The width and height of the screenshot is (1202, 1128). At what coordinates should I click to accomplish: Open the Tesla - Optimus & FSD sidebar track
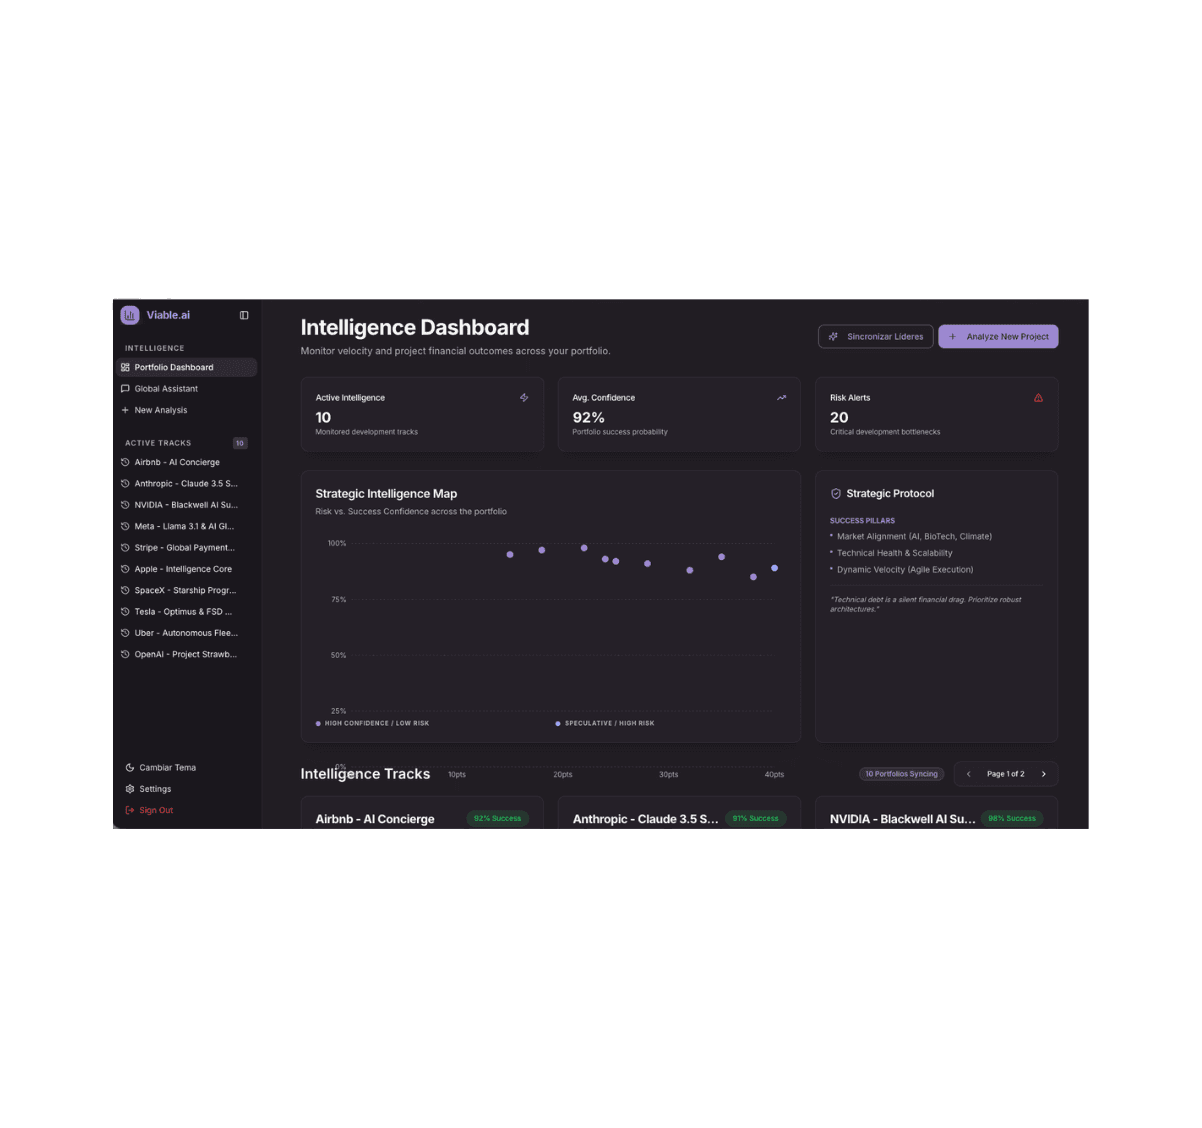click(x=186, y=612)
